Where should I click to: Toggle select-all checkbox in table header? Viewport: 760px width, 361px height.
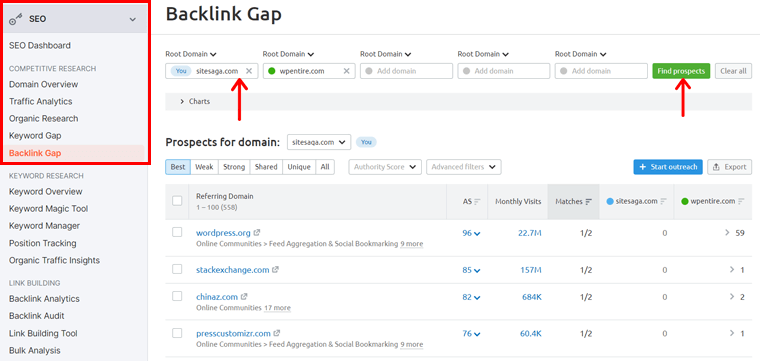[x=177, y=201]
